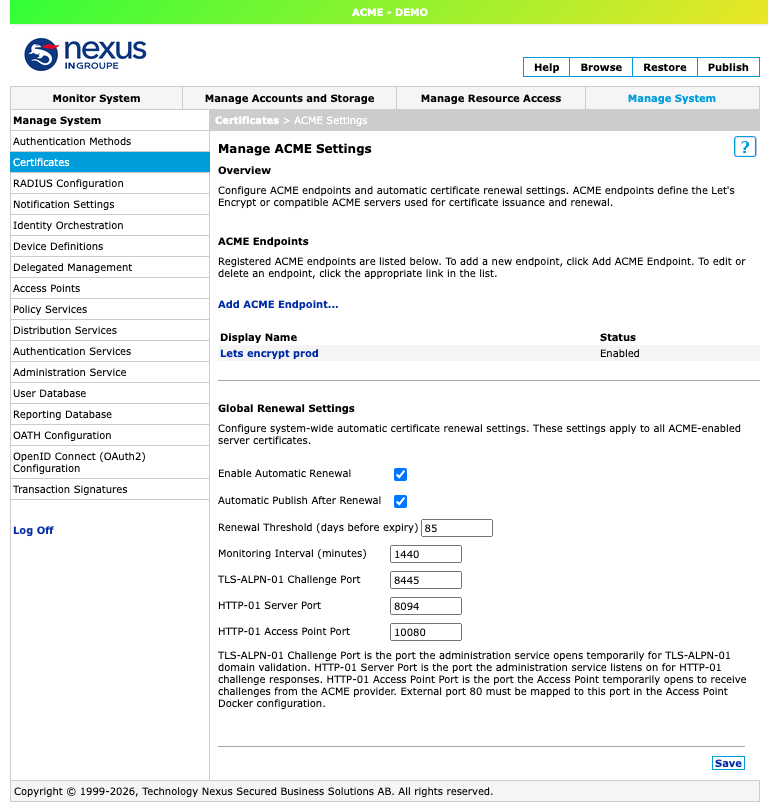Focus HTTP-01 Access Point Port field

(x=426, y=632)
